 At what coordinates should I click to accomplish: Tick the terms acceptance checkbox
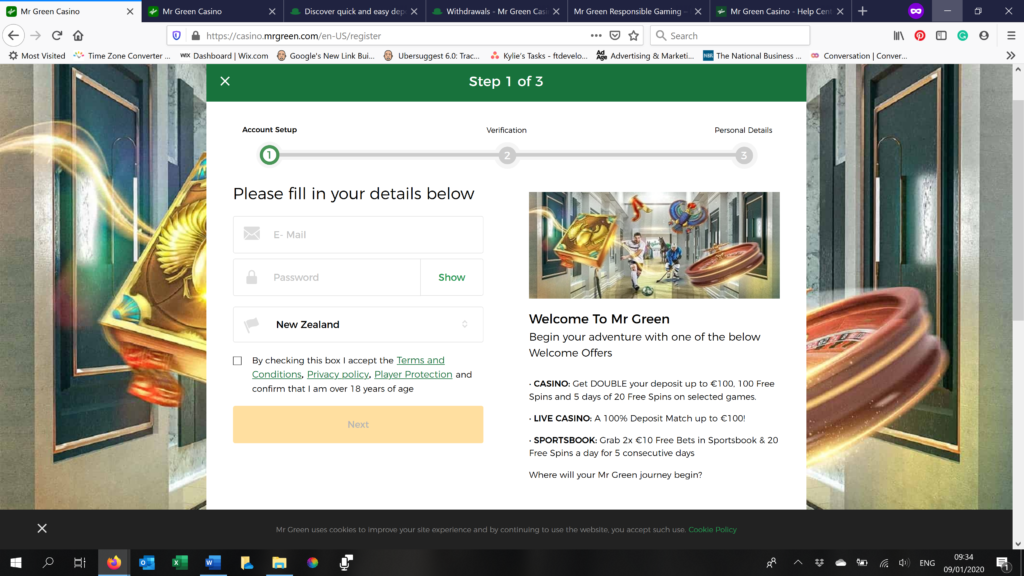tap(238, 360)
